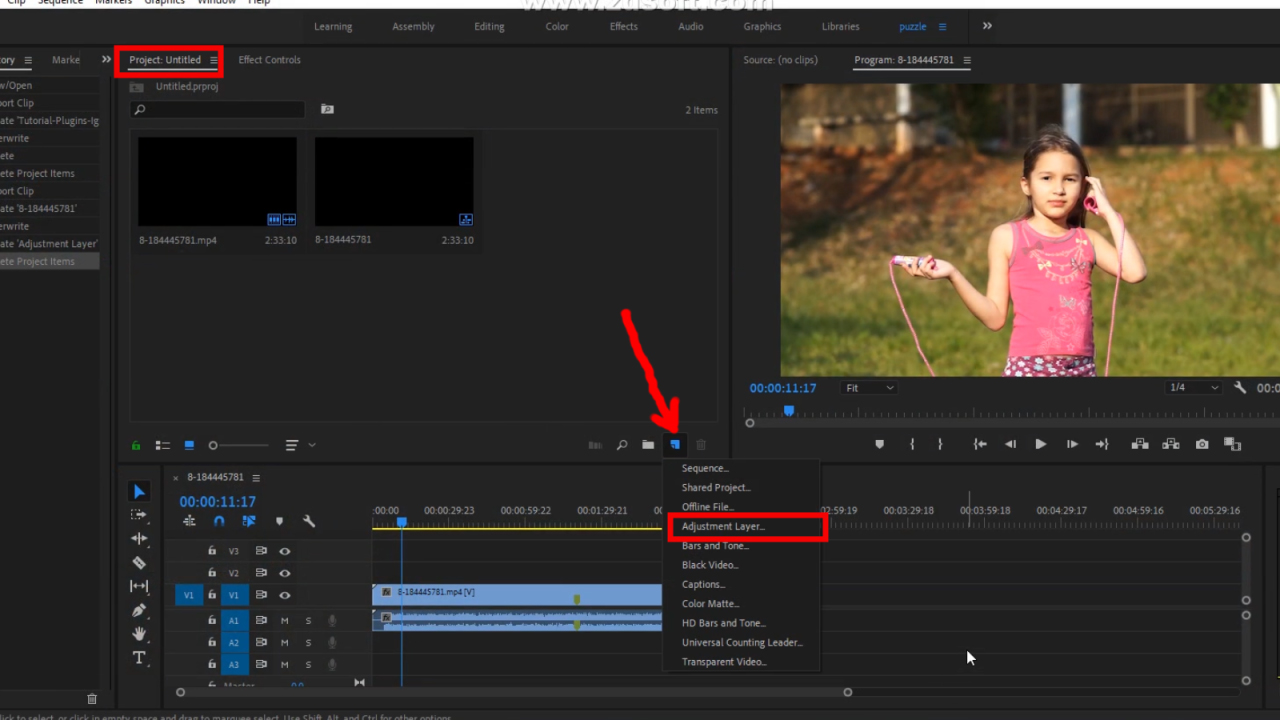The image size is (1280, 720).
Task: Click Lift button in Program monitor
Action: (x=1138, y=444)
